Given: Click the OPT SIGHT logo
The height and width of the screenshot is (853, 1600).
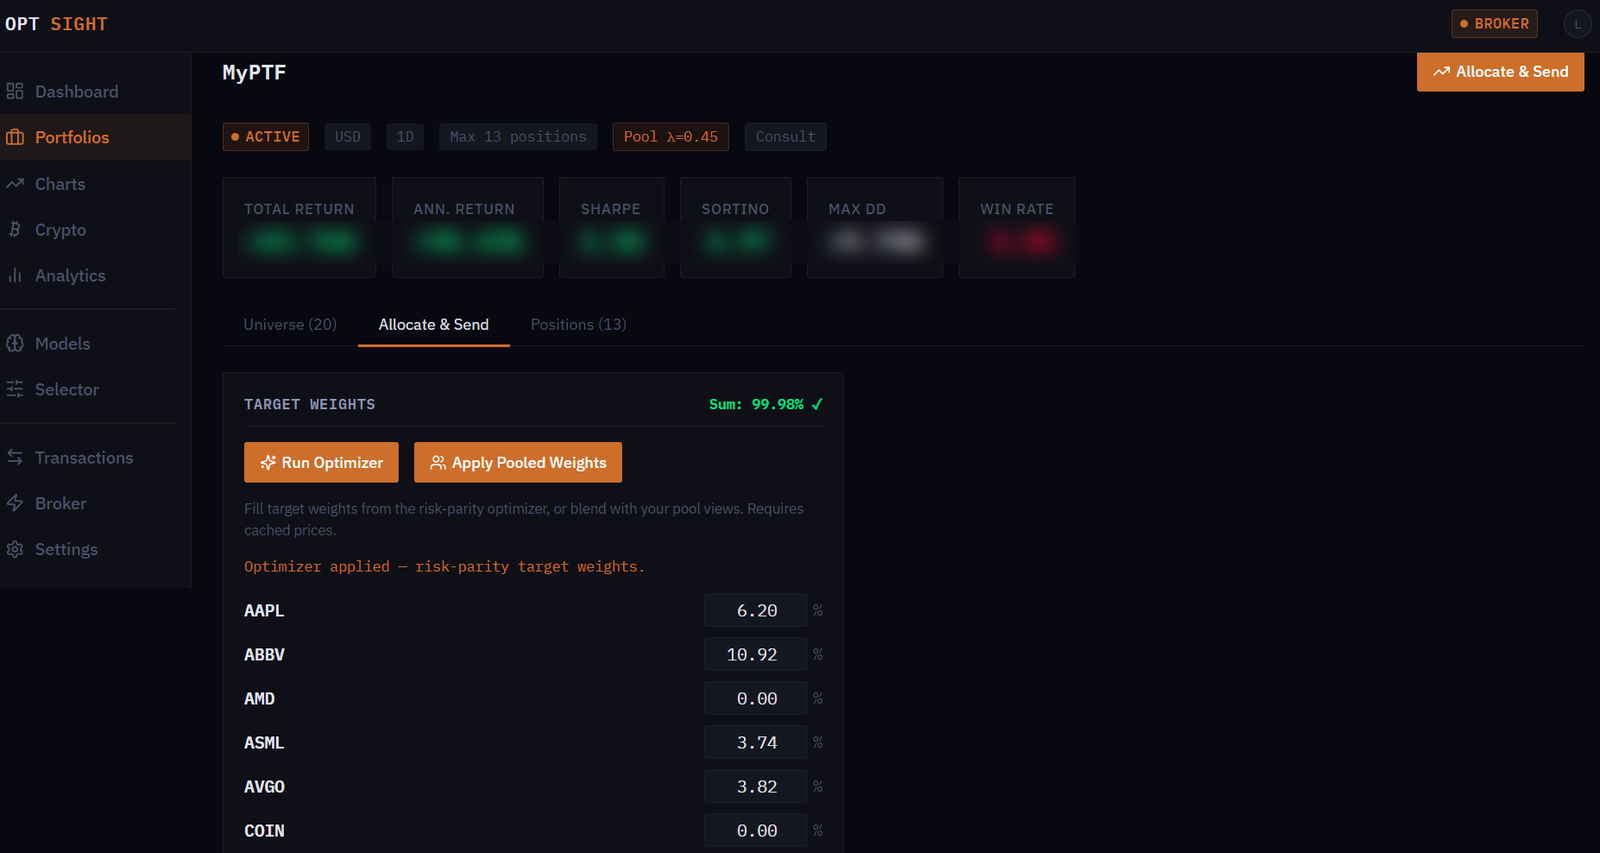Looking at the screenshot, I should click(x=56, y=24).
